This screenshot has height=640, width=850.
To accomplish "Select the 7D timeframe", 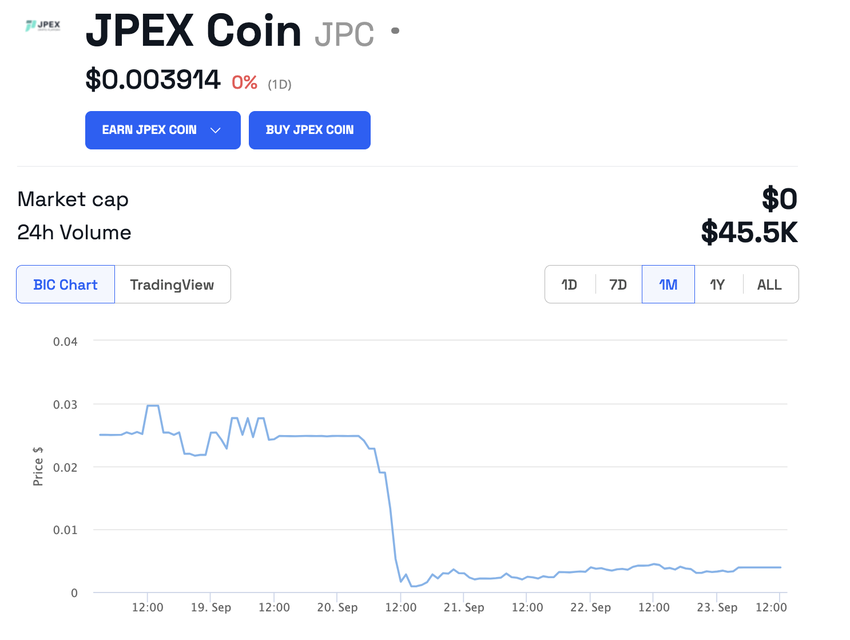I will pyautogui.click(x=618, y=284).
